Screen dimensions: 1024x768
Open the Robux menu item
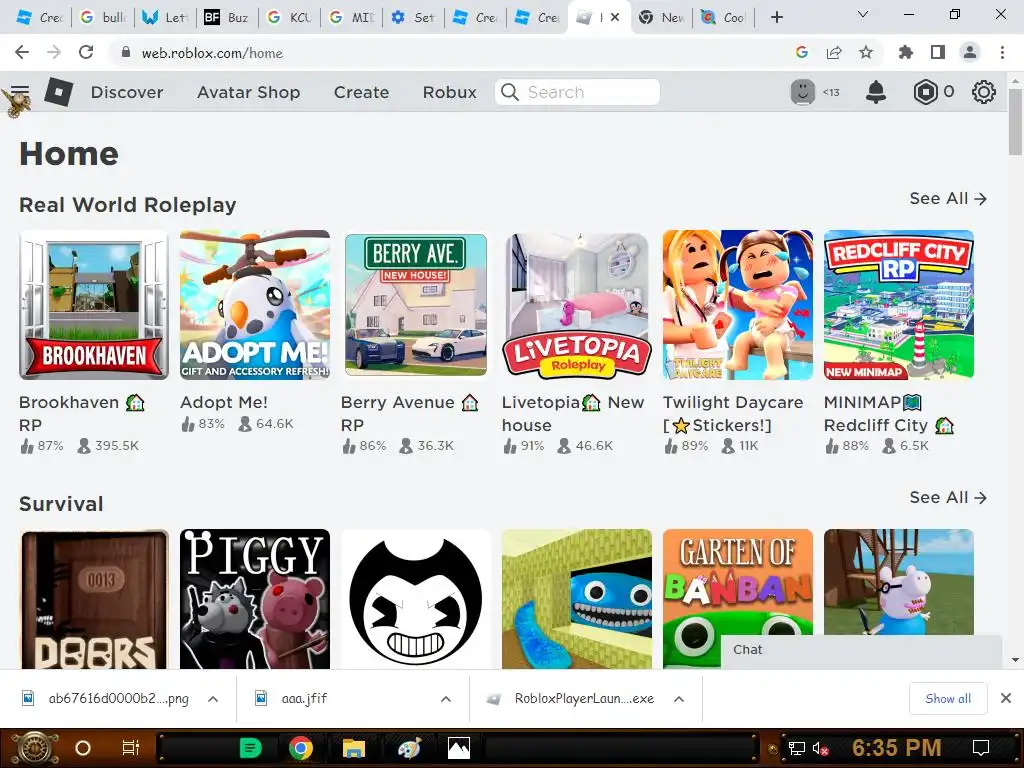449,92
